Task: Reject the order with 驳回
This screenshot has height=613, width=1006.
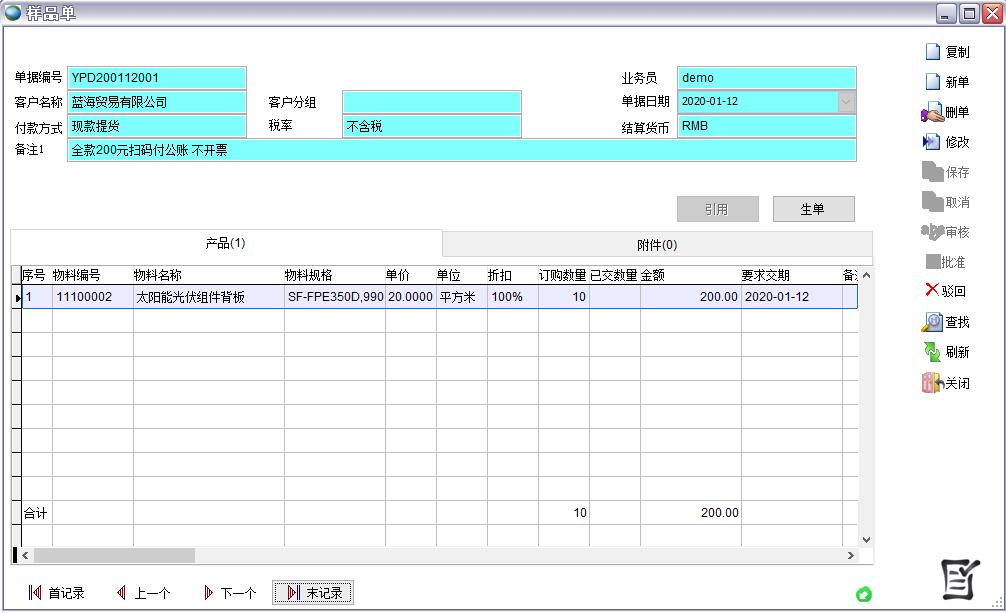Action: [932, 291]
